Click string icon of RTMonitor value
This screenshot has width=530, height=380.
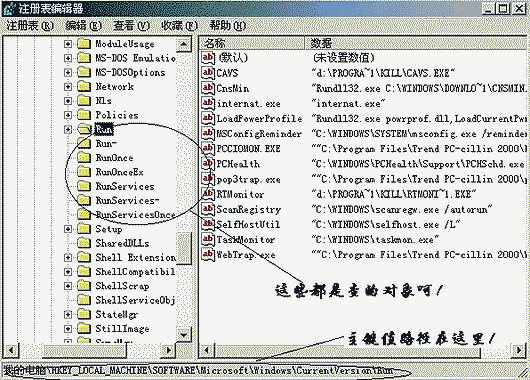pos(208,194)
